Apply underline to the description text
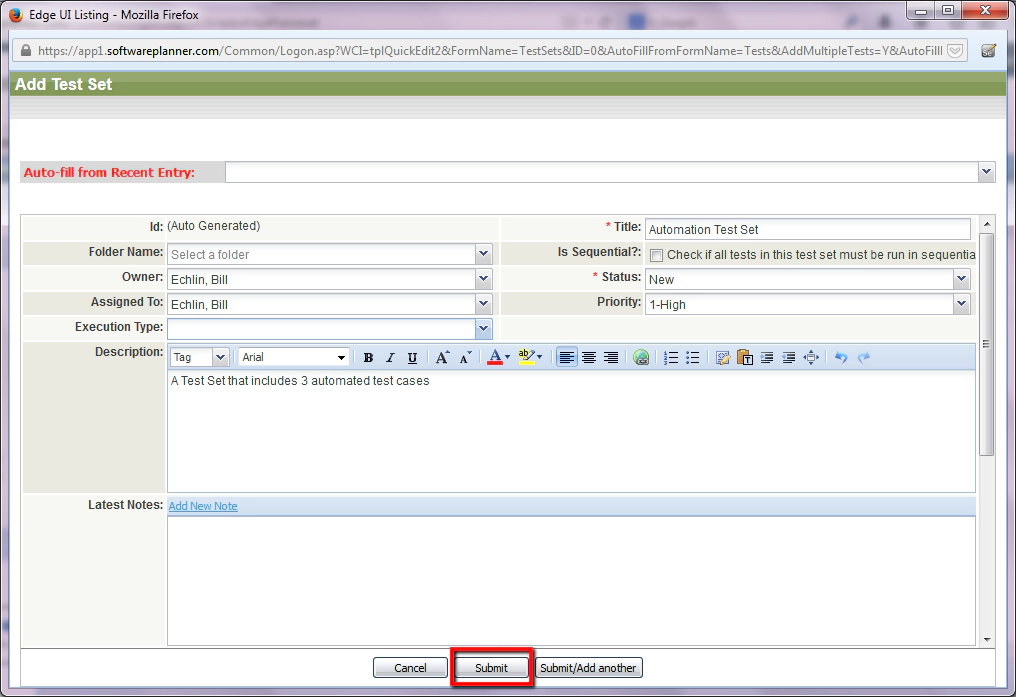This screenshot has width=1016, height=697. pos(412,357)
